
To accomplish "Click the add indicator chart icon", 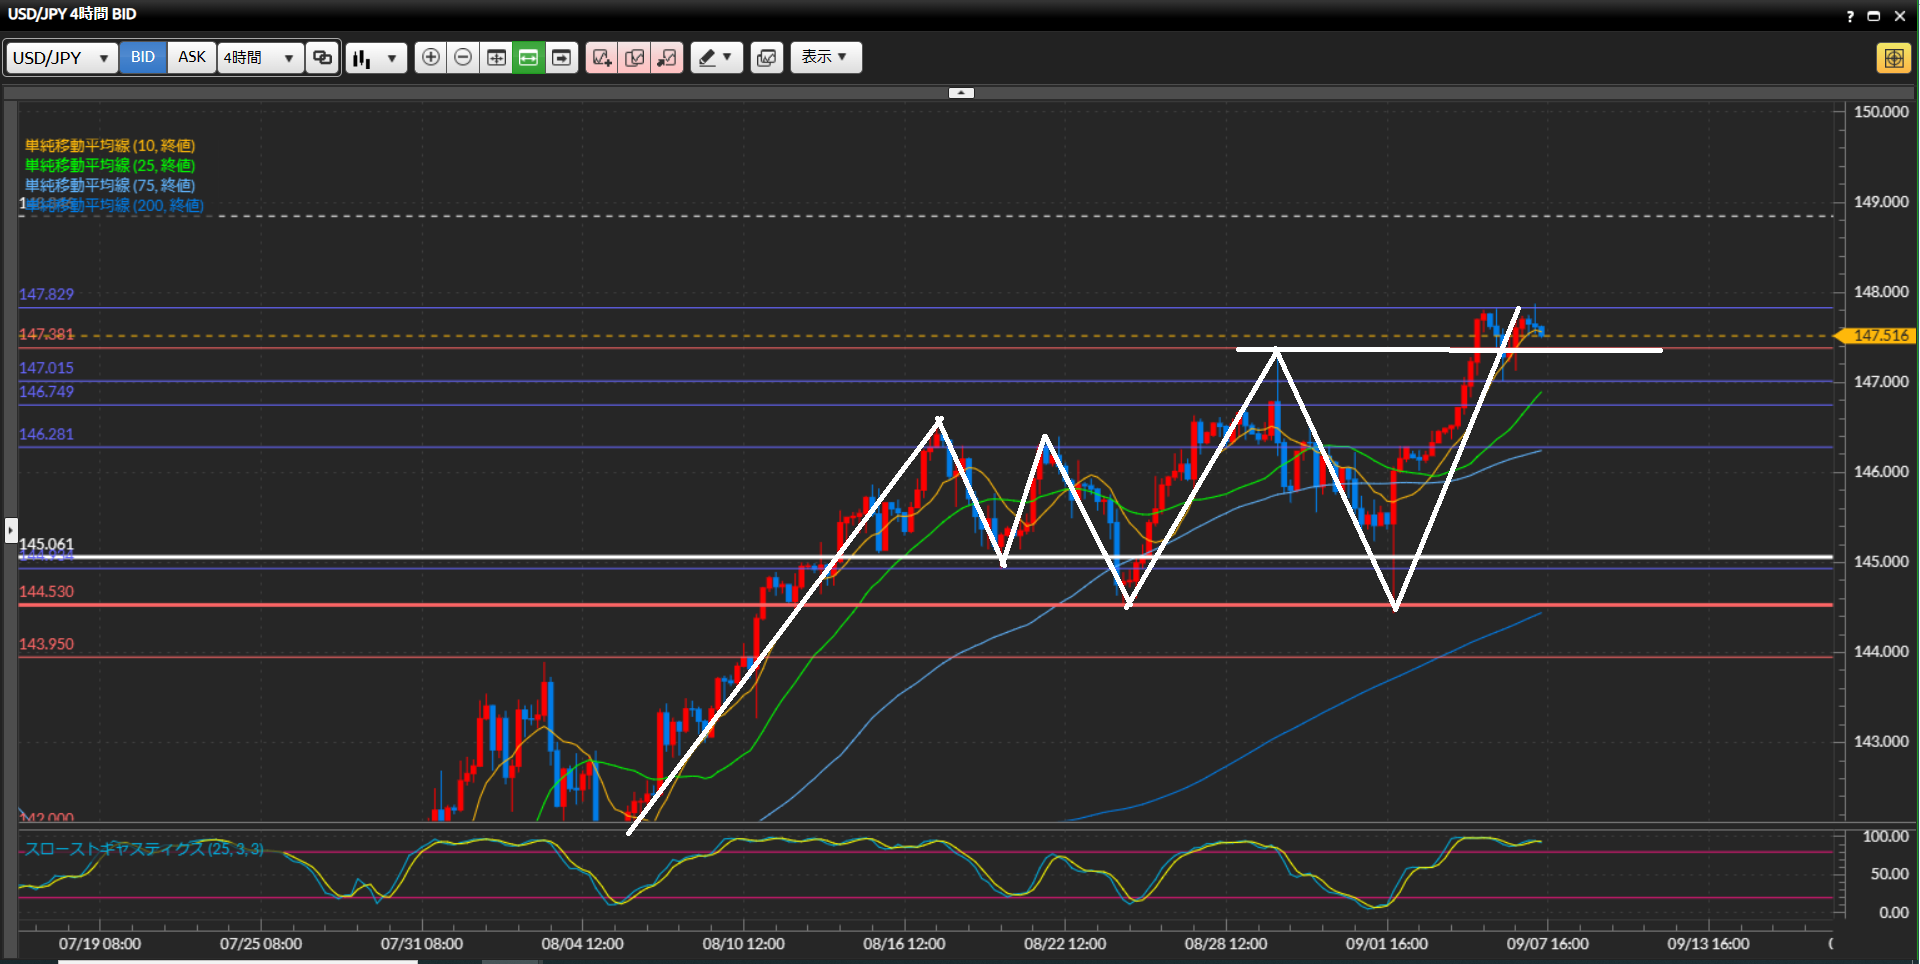I will [602, 58].
